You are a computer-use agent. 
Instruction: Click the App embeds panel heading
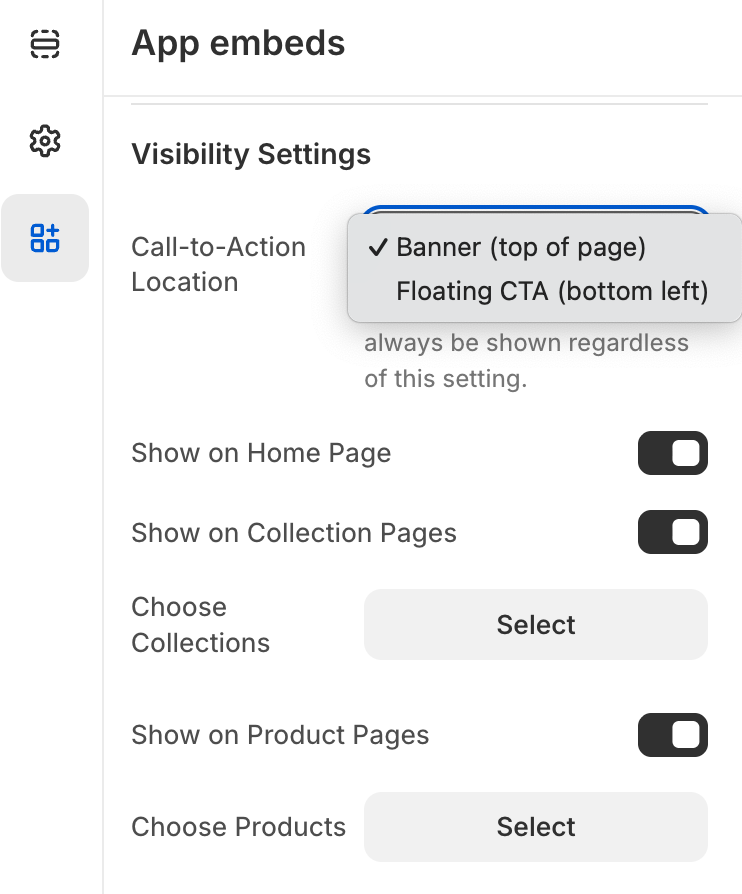pyautogui.click(x=238, y=43)
